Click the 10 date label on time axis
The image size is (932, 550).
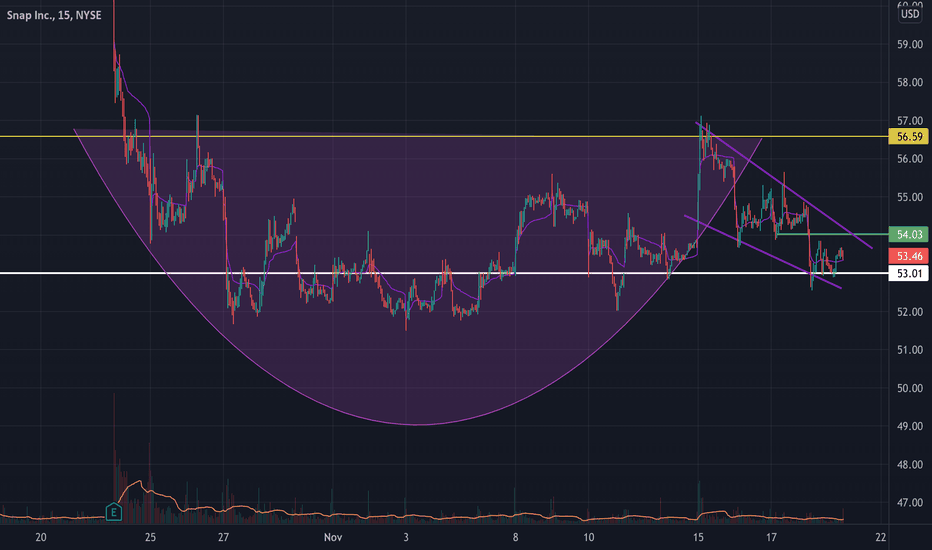[x=588, y=538]
